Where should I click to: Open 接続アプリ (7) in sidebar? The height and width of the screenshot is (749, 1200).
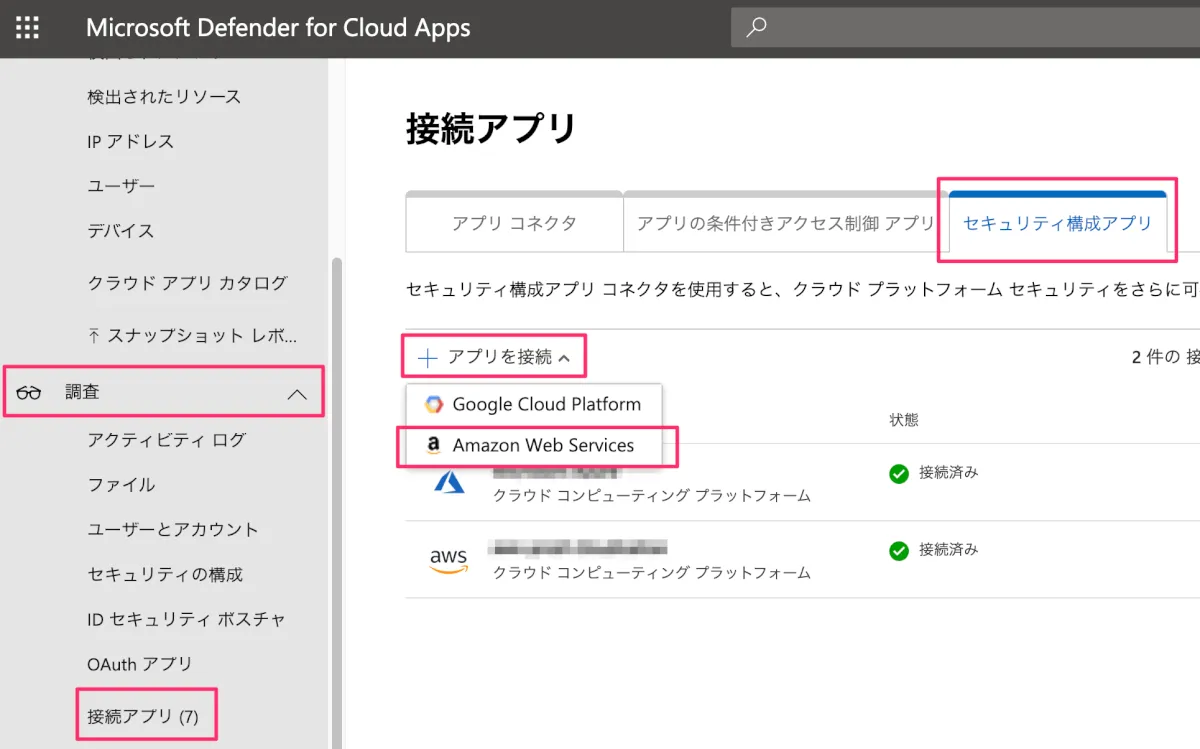pos(143,716)
